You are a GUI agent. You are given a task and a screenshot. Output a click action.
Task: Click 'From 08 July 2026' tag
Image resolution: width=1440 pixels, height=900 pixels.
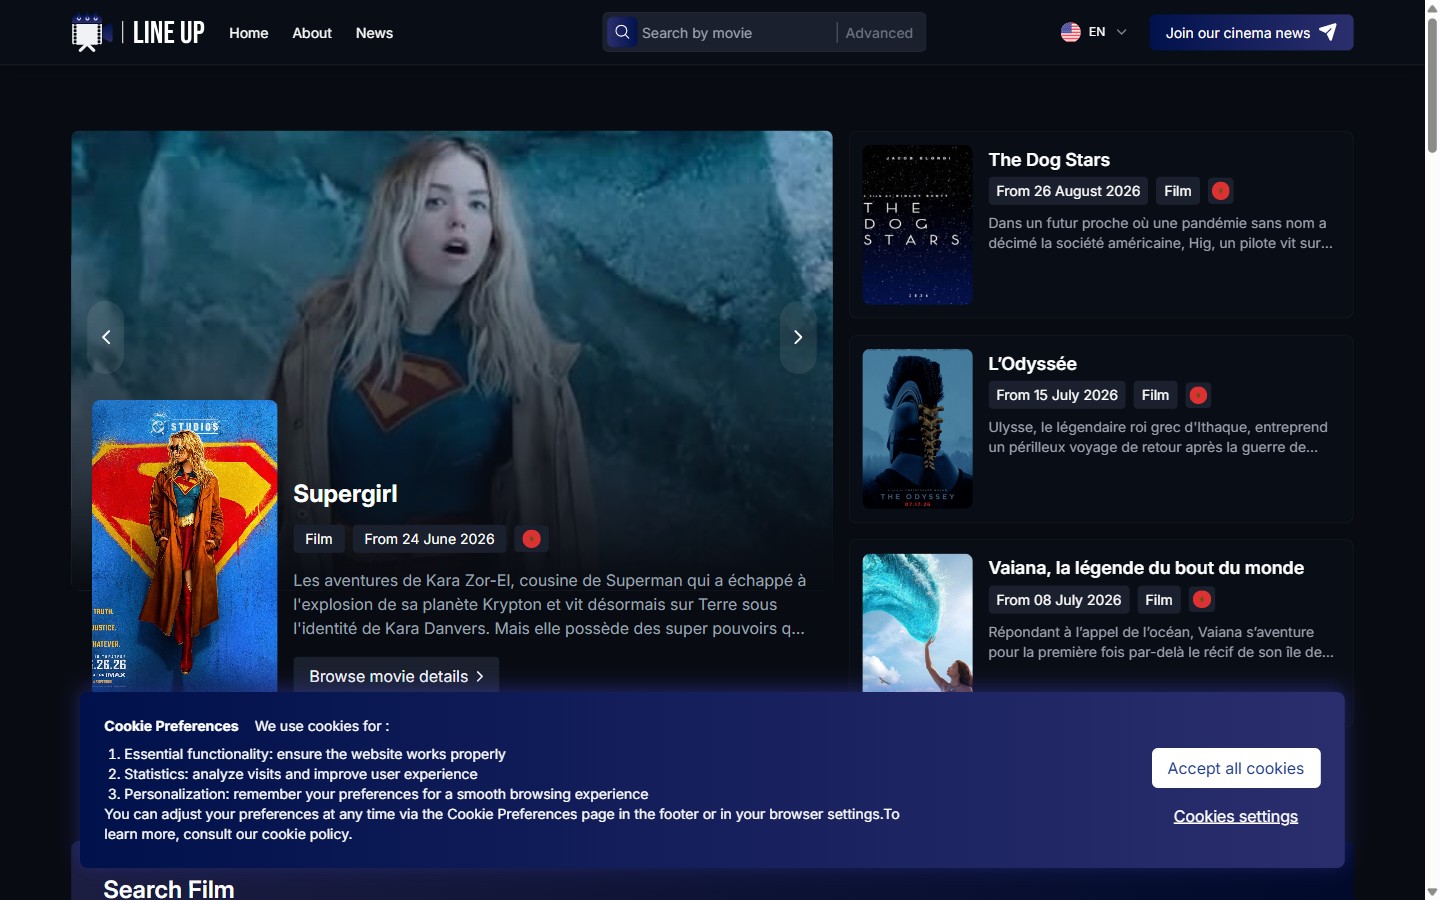click(x=1059, y=600)
